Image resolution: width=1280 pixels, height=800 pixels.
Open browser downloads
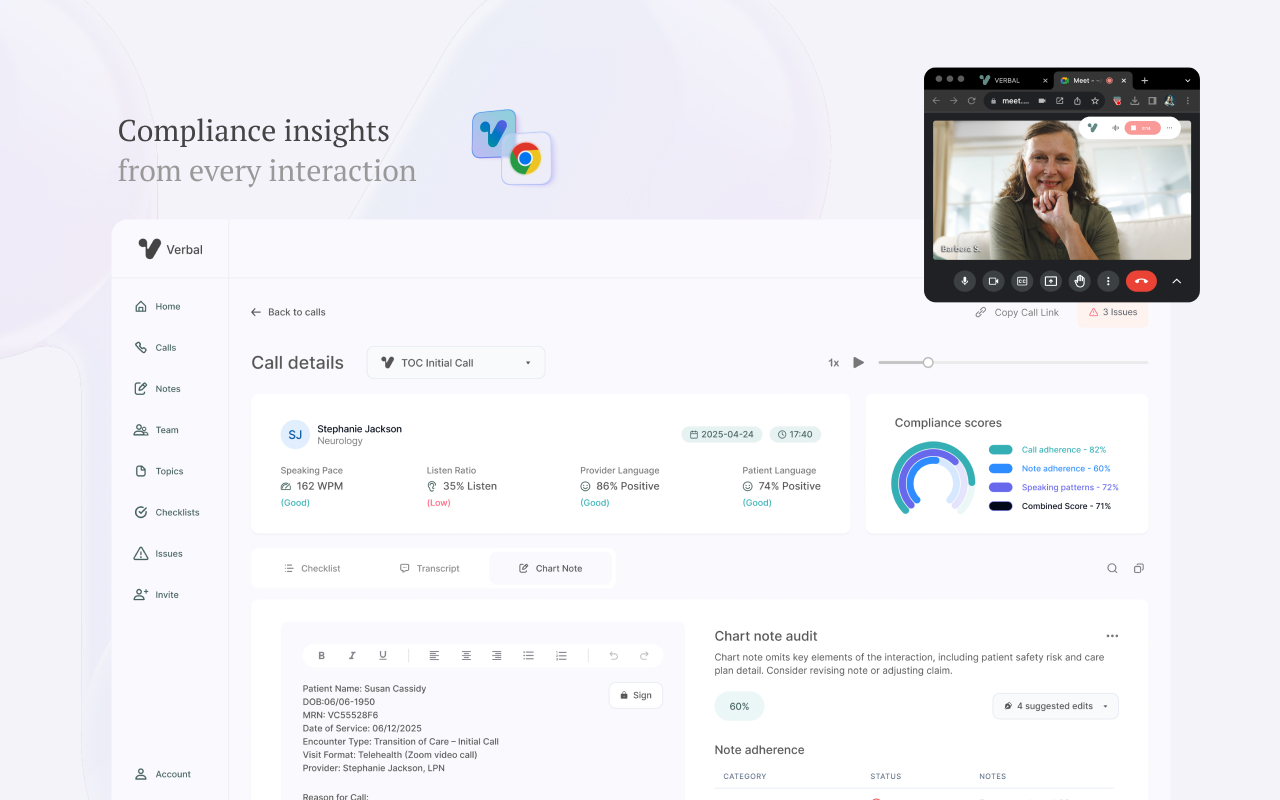coord(1135,101)
